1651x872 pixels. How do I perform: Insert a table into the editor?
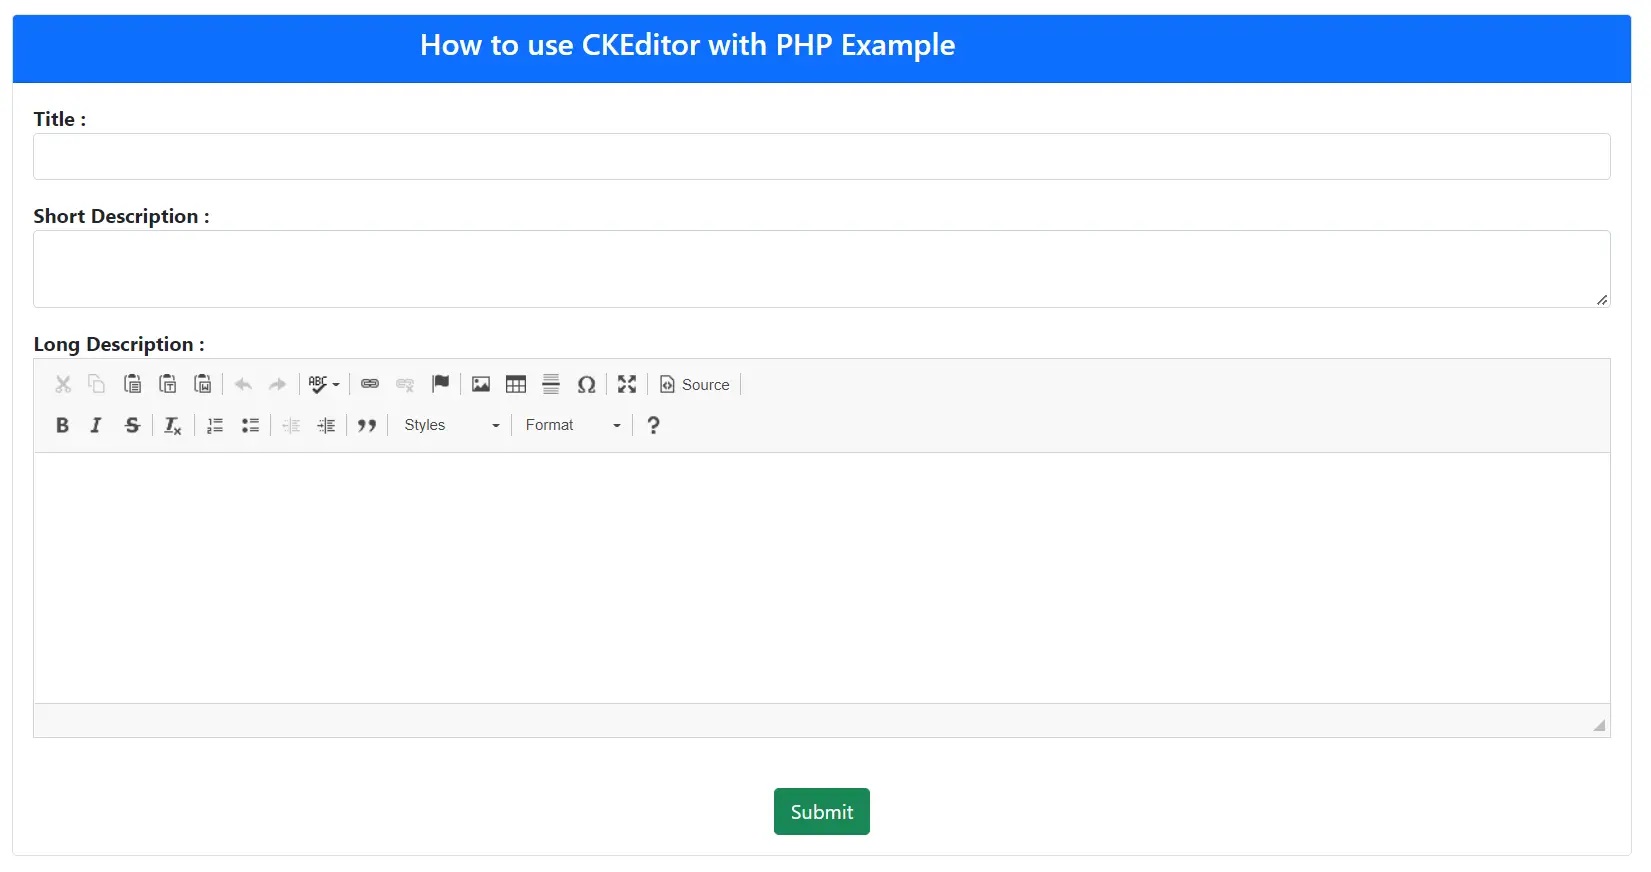click(x=516, y=384)
